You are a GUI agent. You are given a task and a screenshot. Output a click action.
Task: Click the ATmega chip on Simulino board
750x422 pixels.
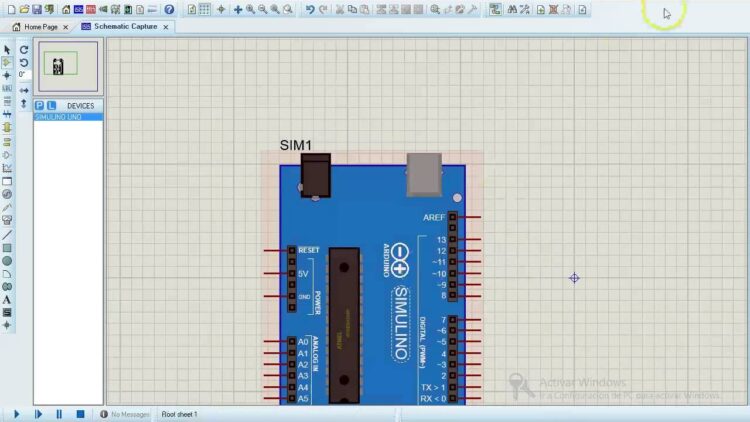(344, 326)
